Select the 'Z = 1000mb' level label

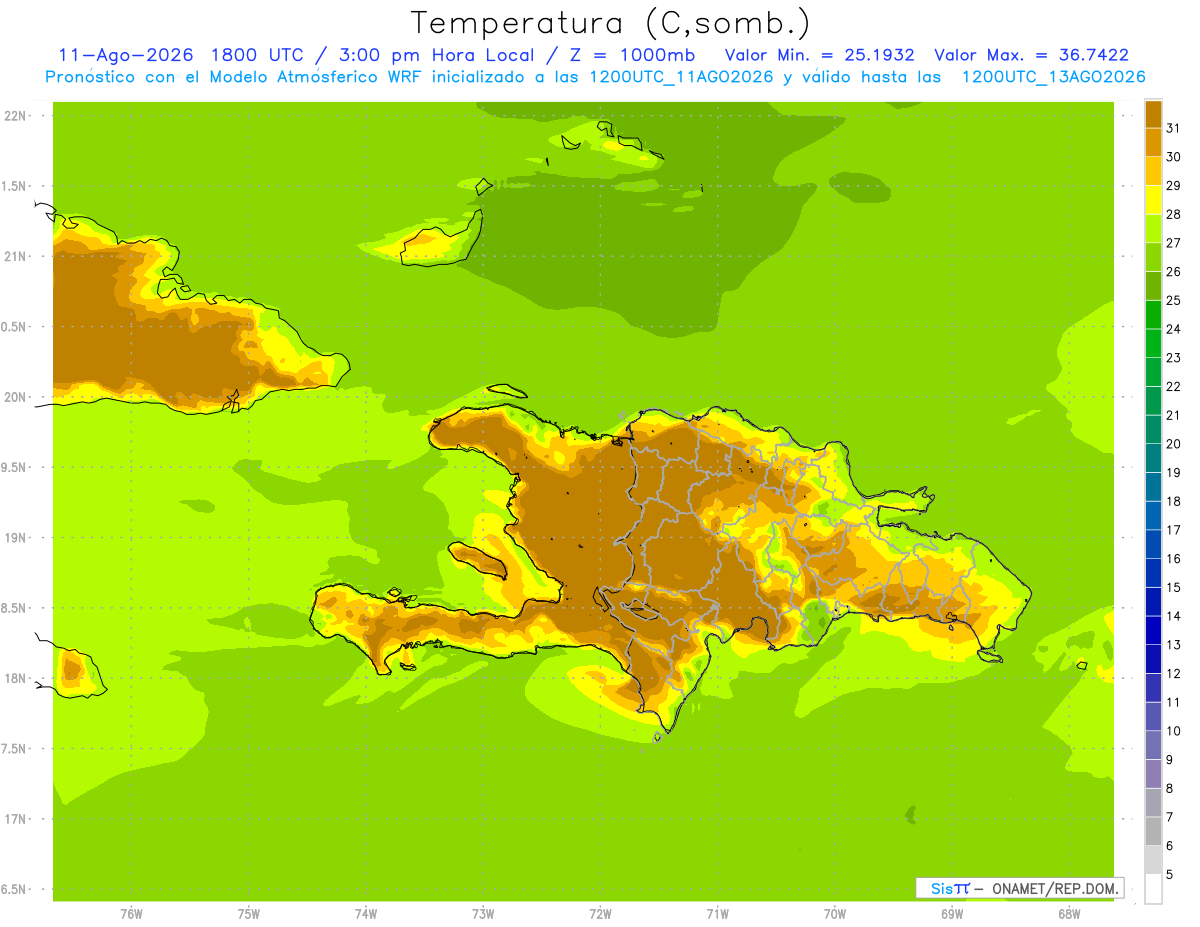(633, 55)
